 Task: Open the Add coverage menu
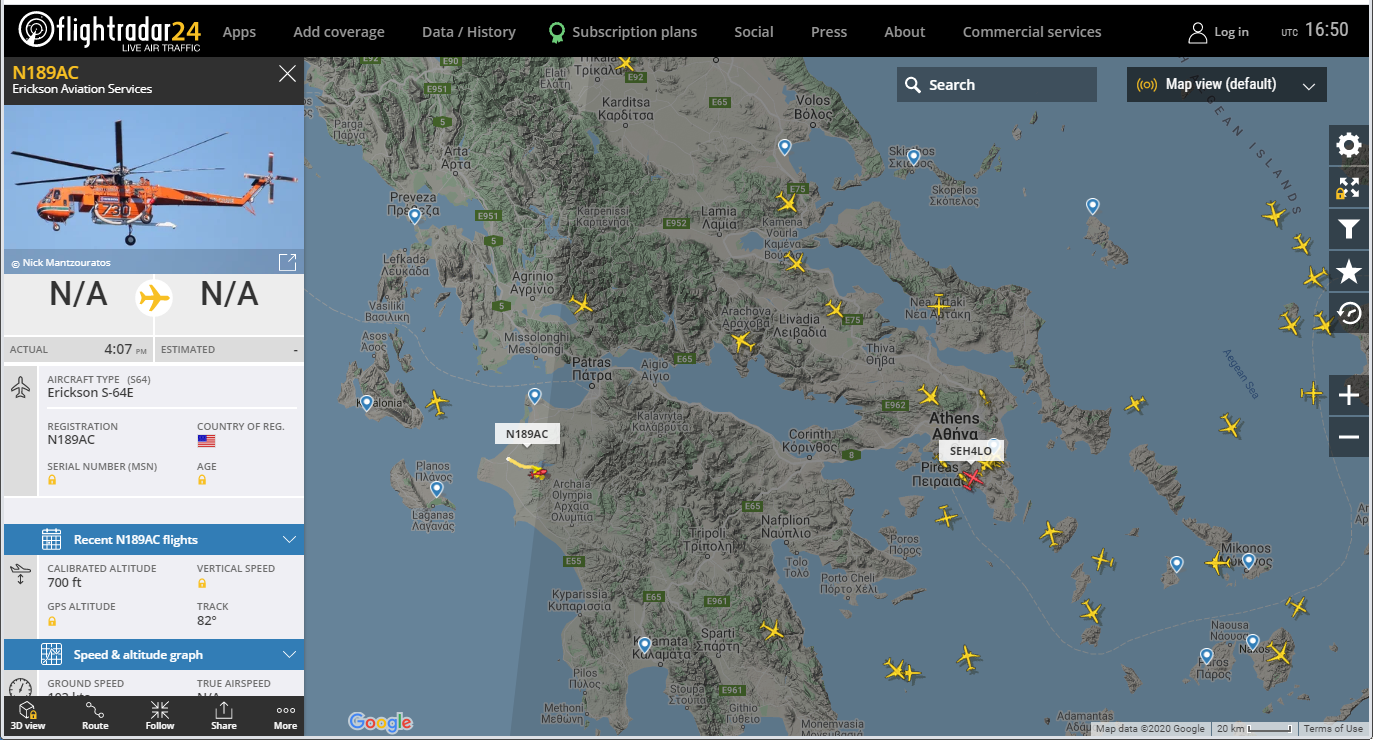coord(339,32)
